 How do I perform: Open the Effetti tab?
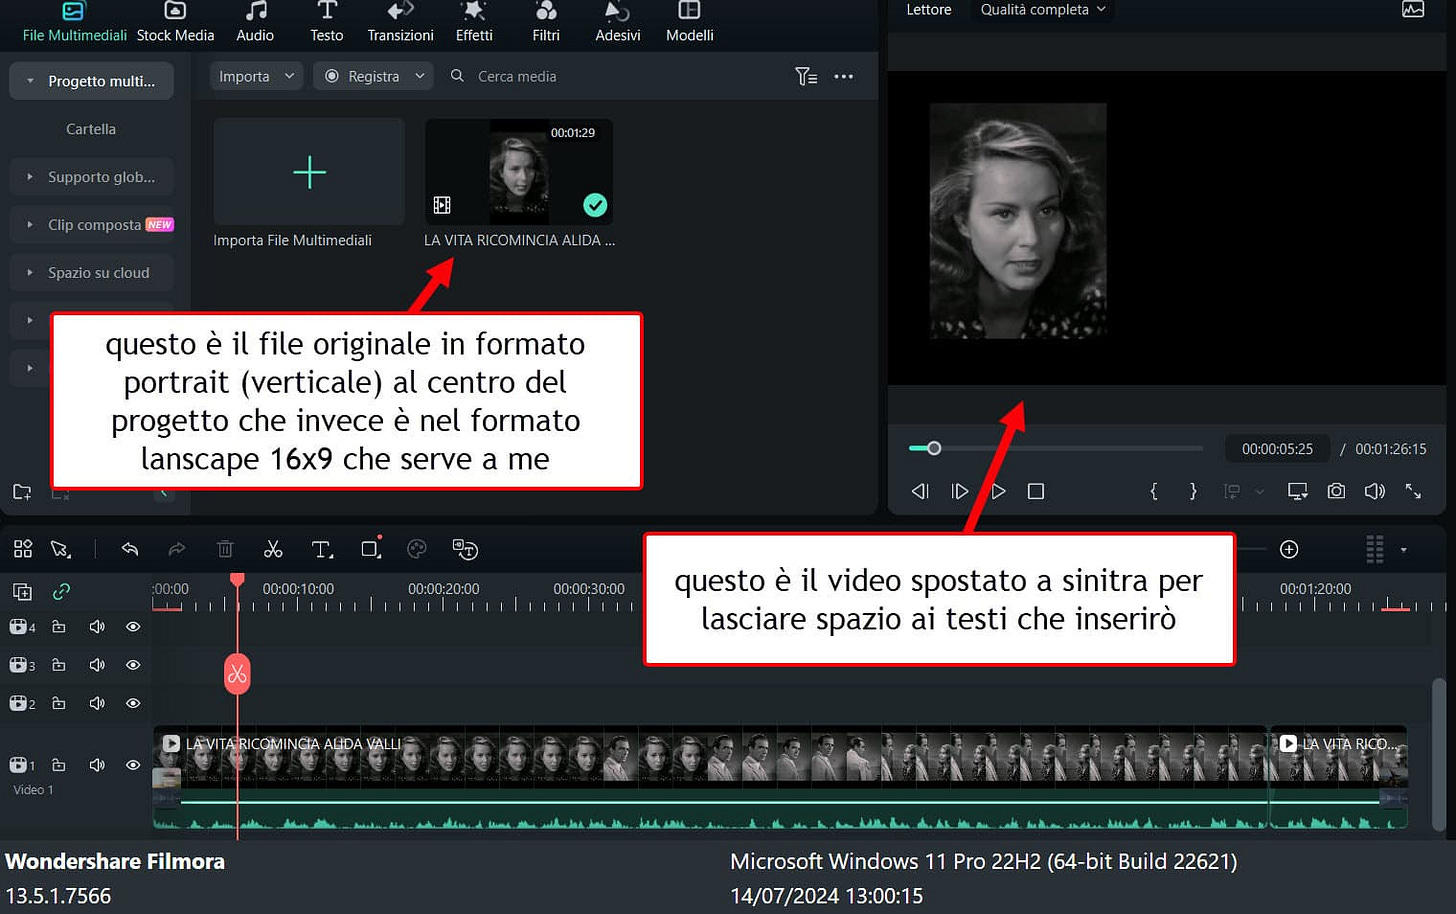(x=474, y=23)
